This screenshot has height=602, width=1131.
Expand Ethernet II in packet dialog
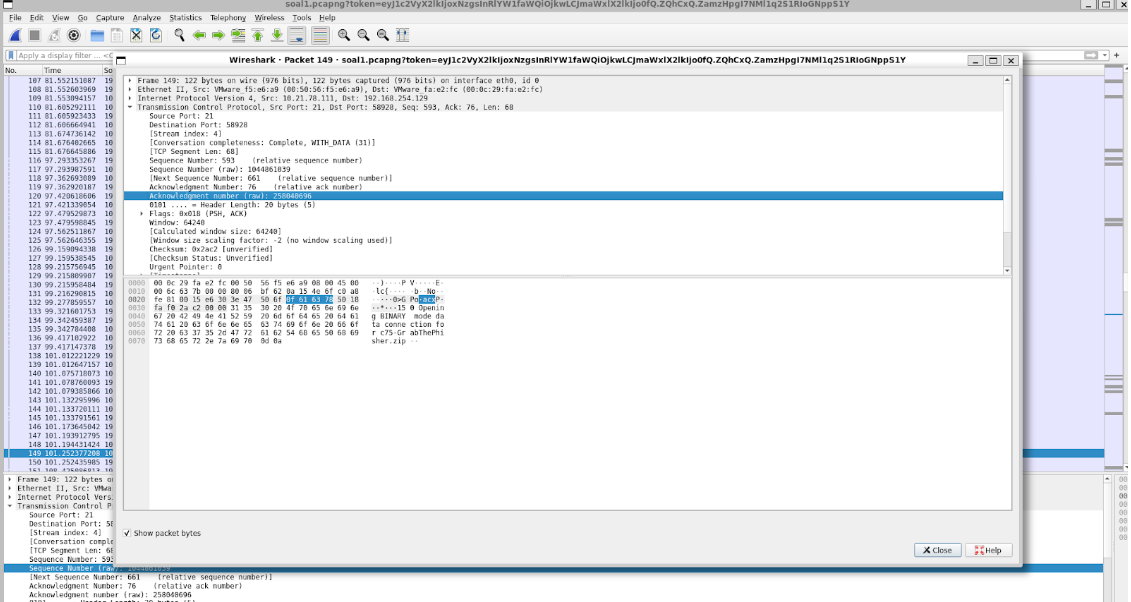(130, 89)
